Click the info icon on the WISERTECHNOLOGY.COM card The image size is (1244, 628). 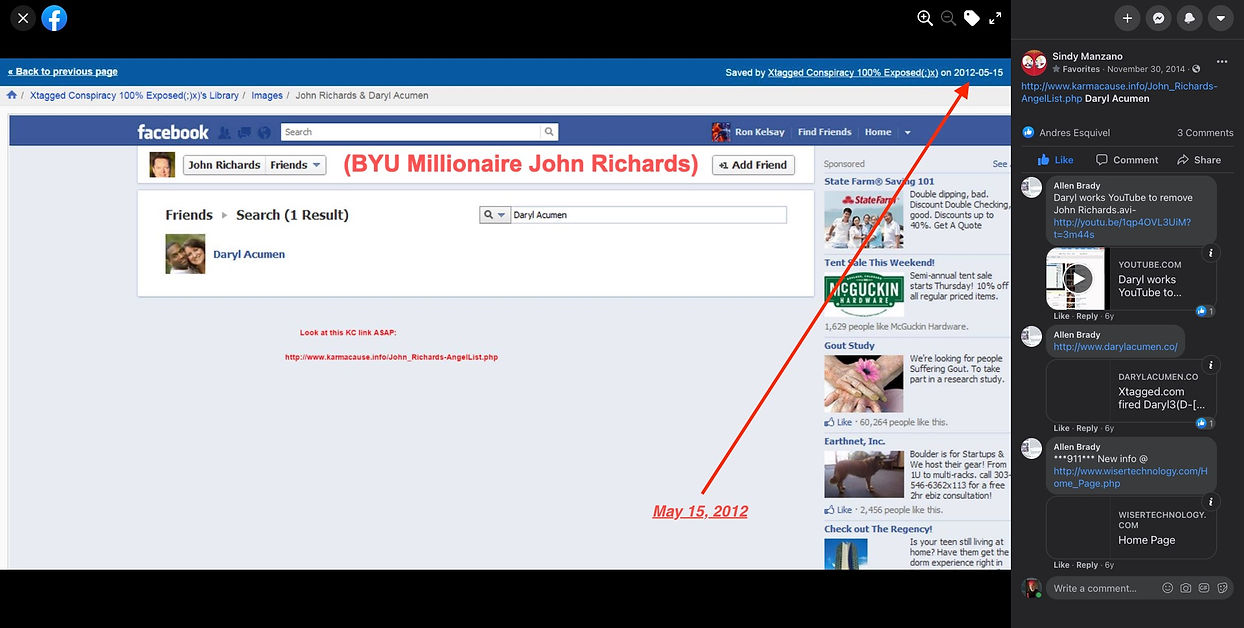[x=1211, y=502]
